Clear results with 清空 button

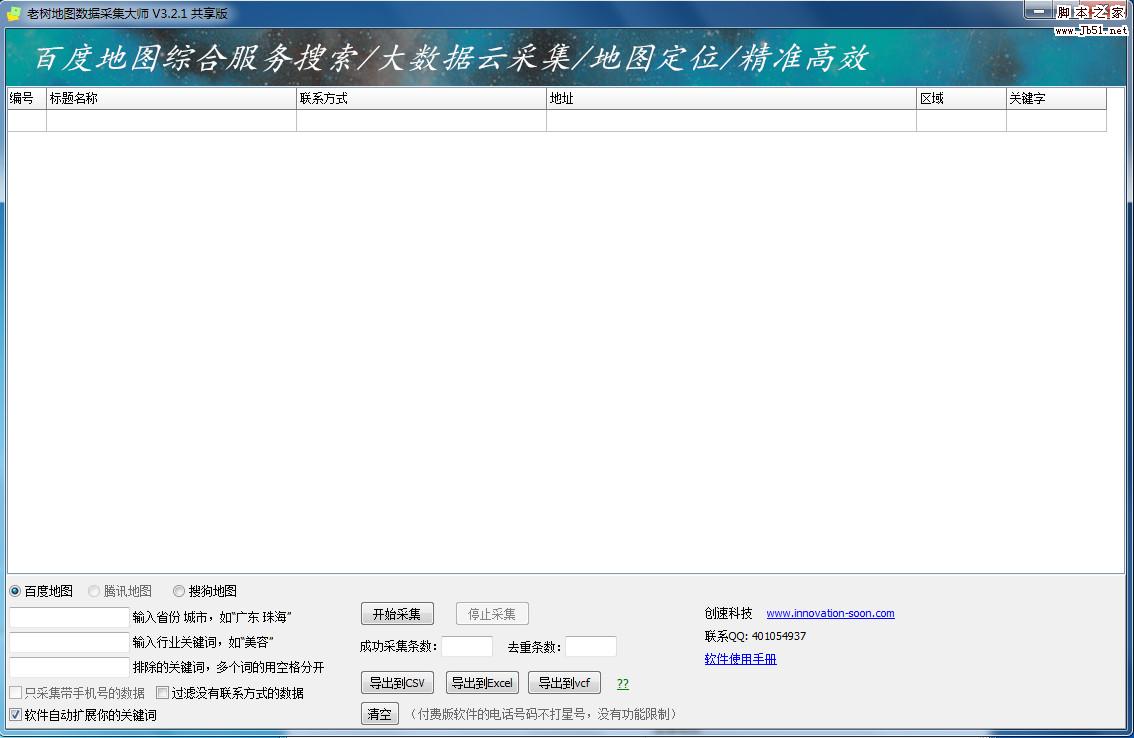coord(379,714)
